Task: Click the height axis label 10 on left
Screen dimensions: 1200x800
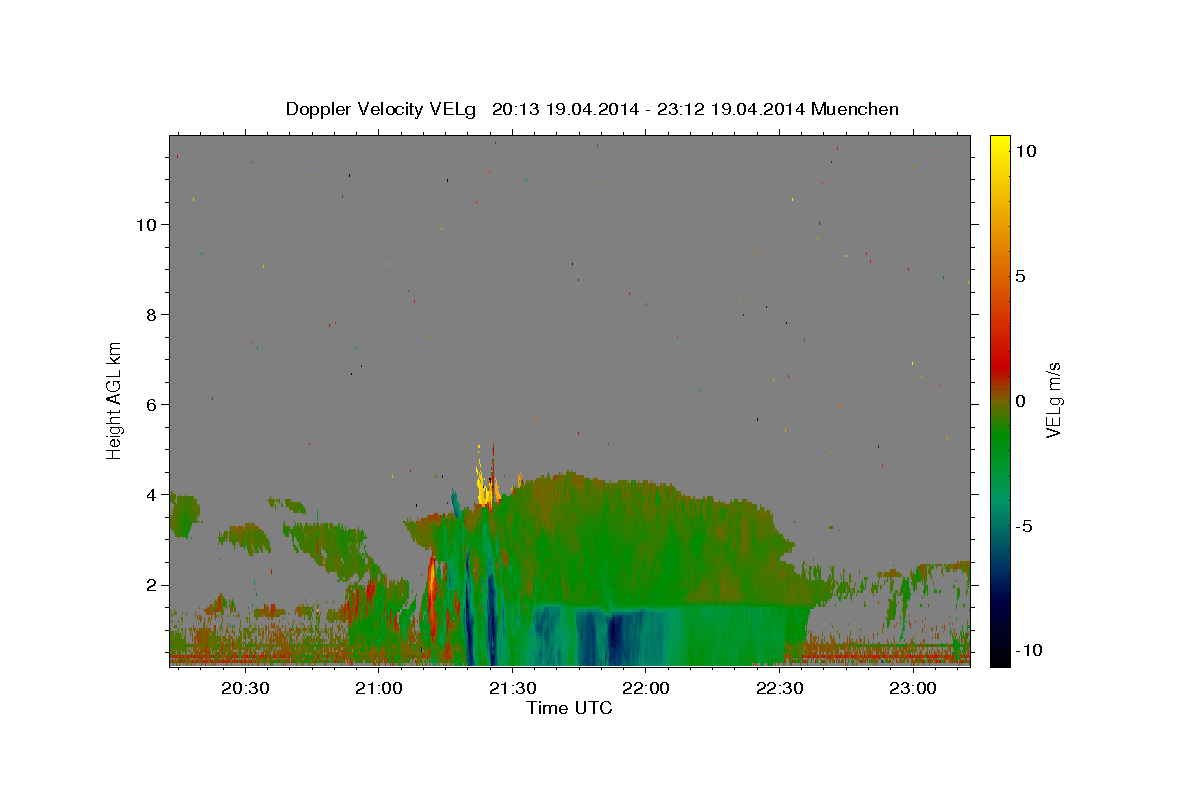Action: tap(148, 225)
